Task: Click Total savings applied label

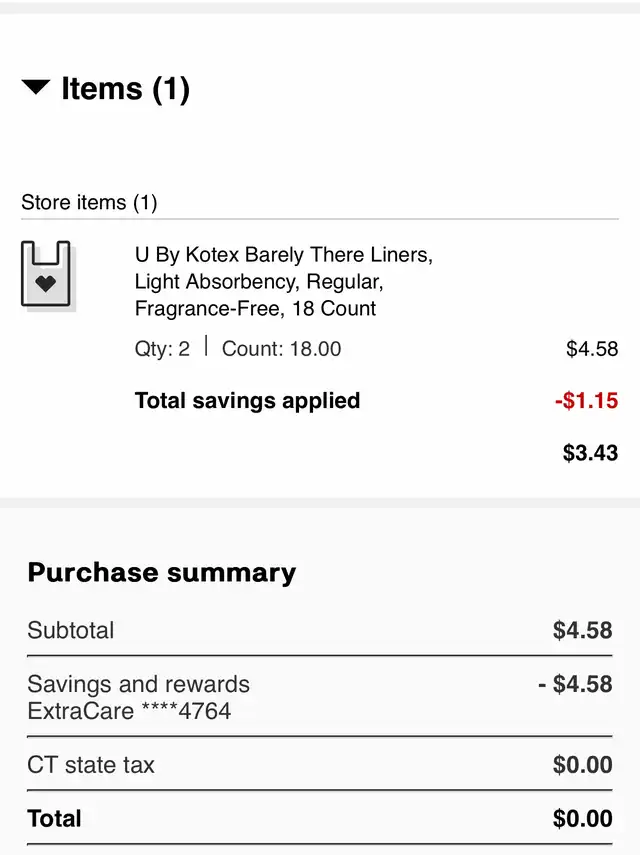Action: coord(247,400)
